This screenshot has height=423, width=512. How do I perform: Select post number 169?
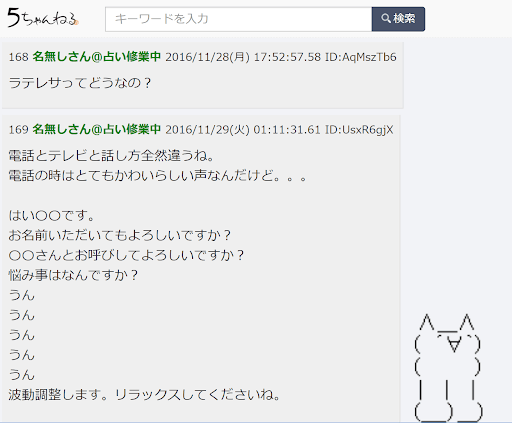(x=19, y=129)
